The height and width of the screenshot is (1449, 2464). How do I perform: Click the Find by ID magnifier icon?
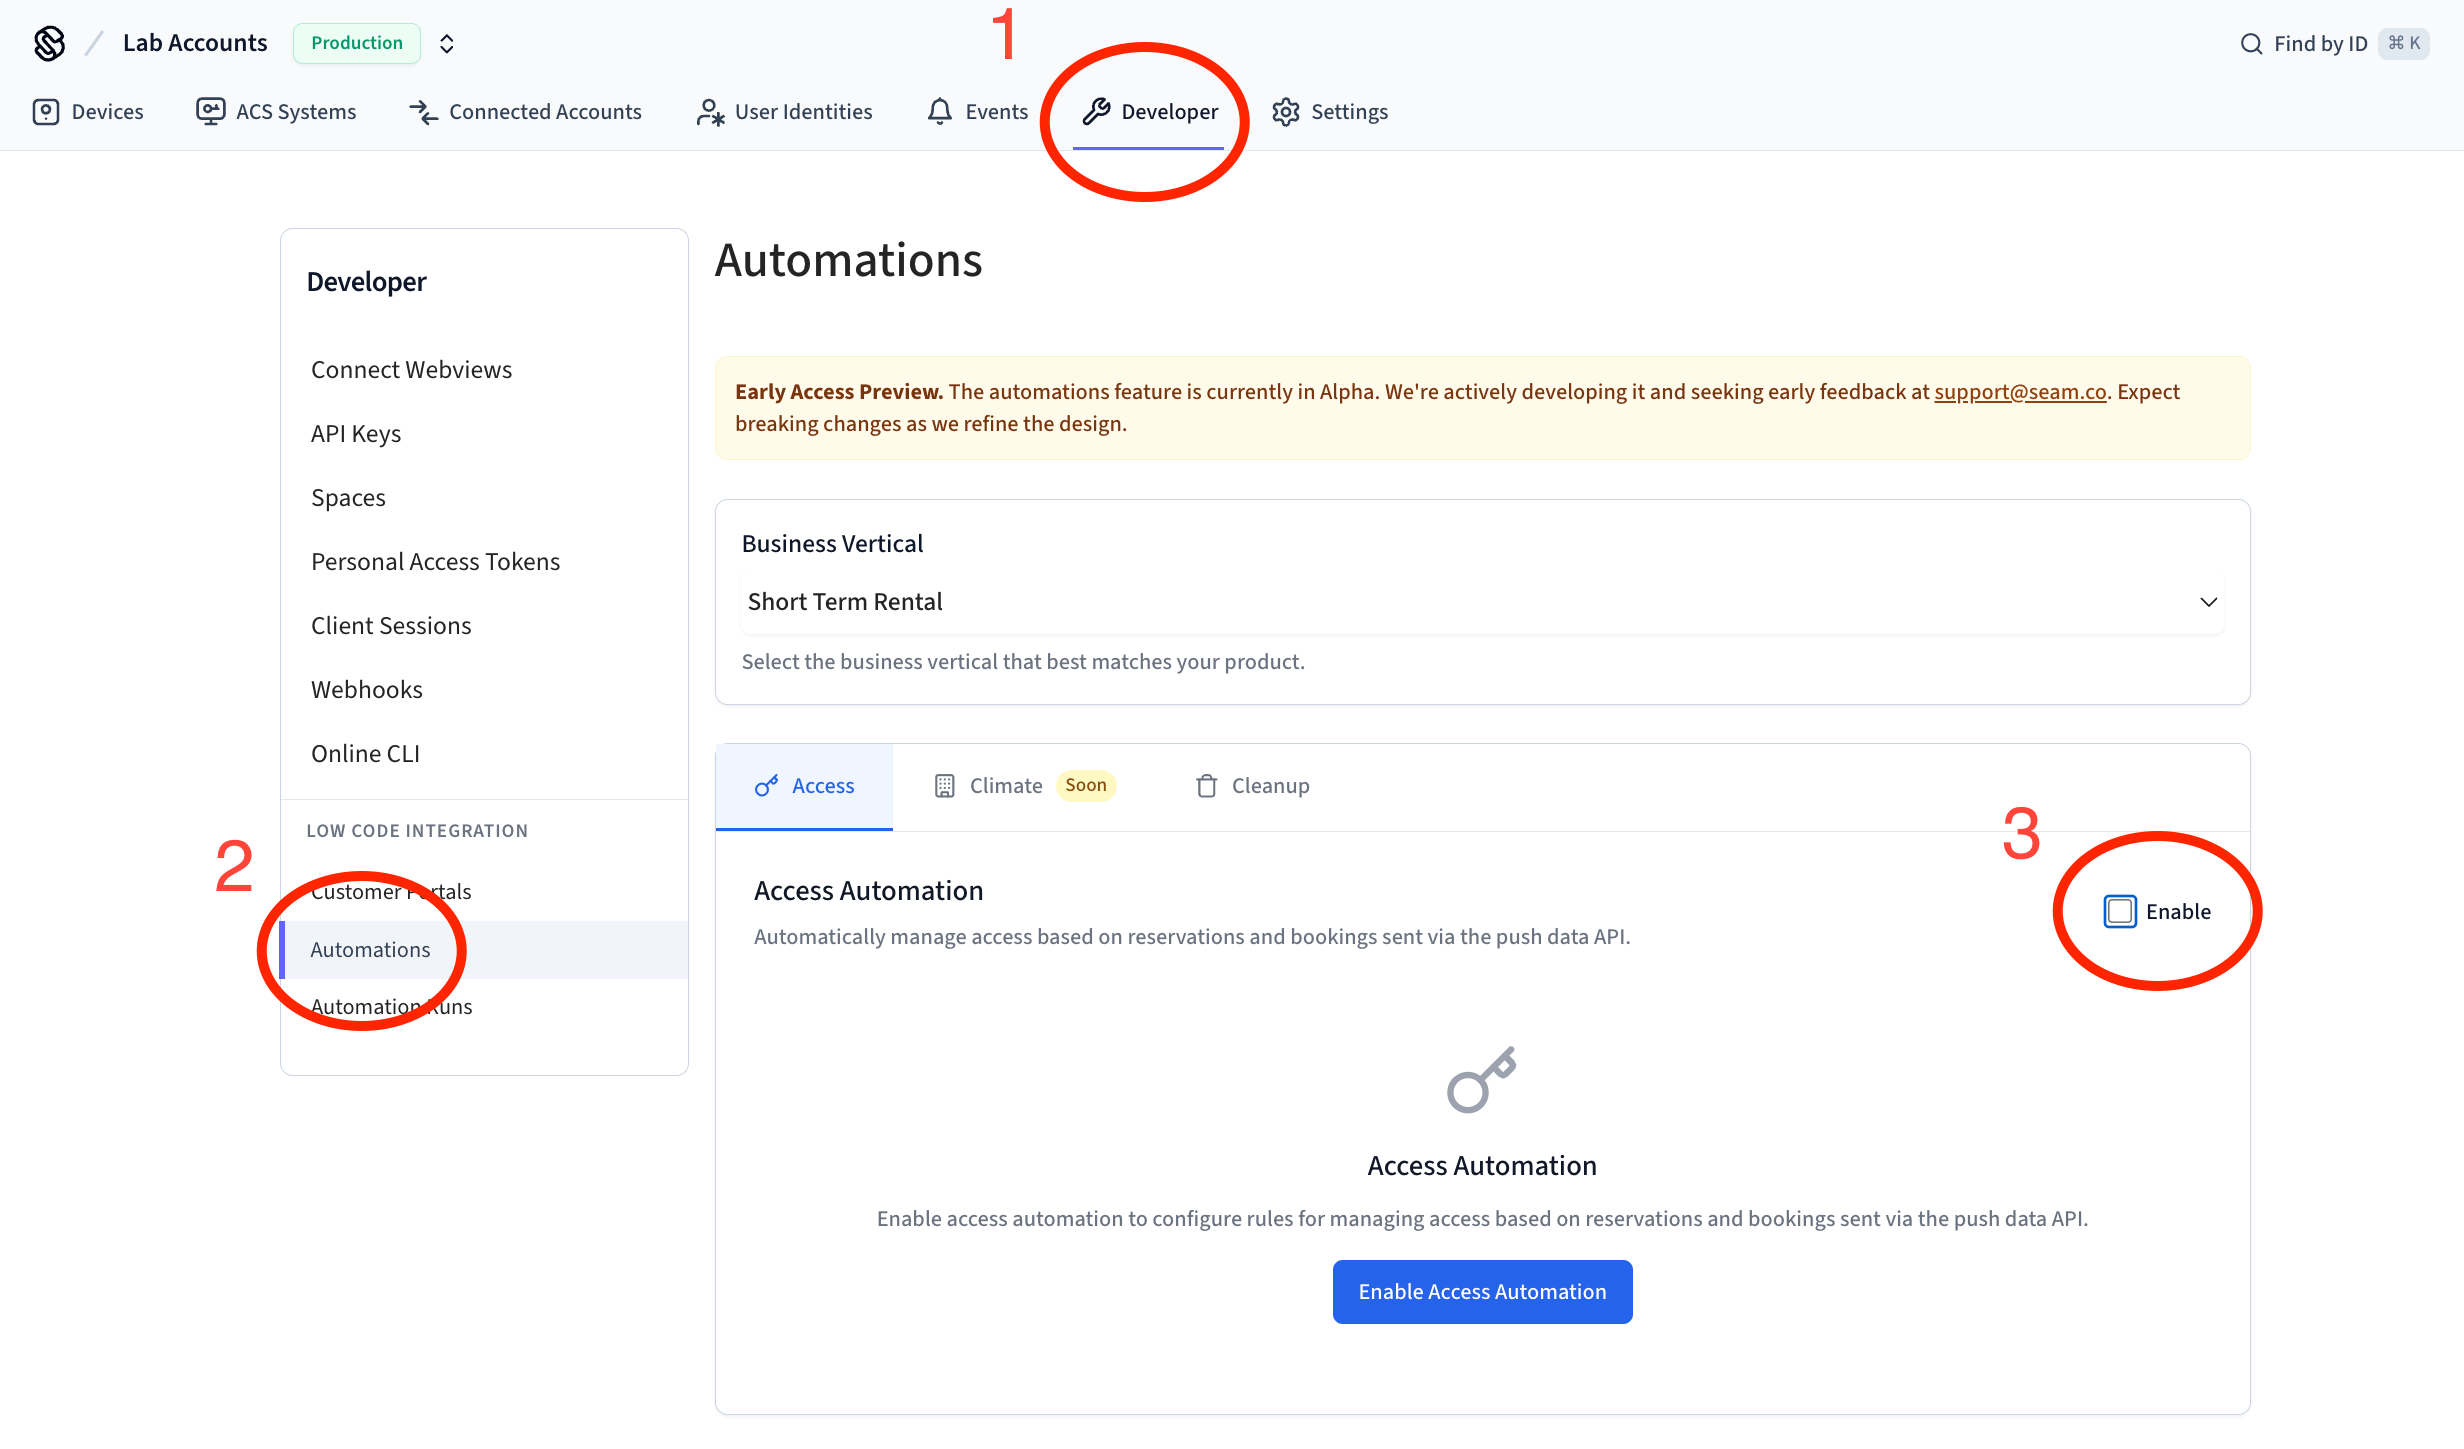pos(2251,44)
